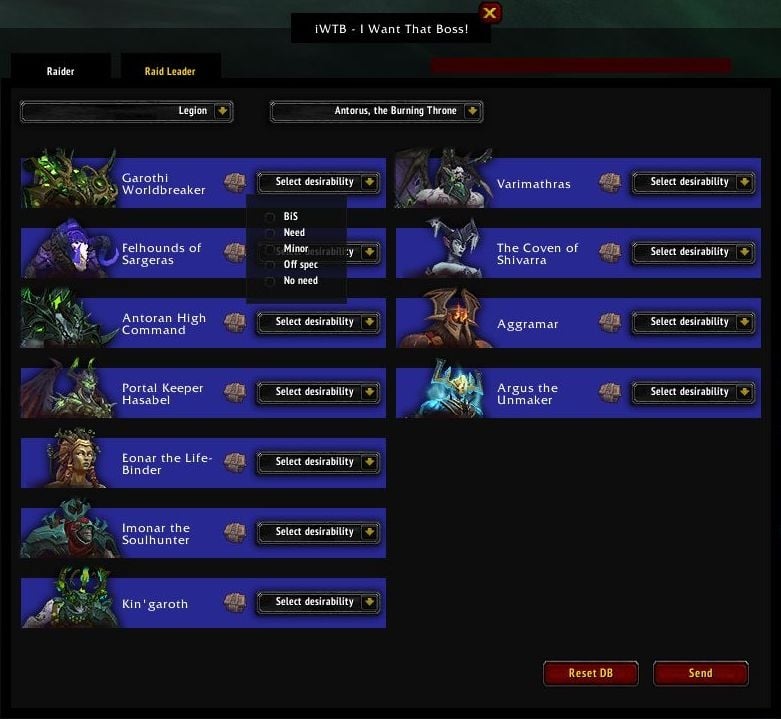Open the loot icon for Eonar the Life-Binder
Image resolution: width=781 pixels, height=719 pixels.
[235, 463]
